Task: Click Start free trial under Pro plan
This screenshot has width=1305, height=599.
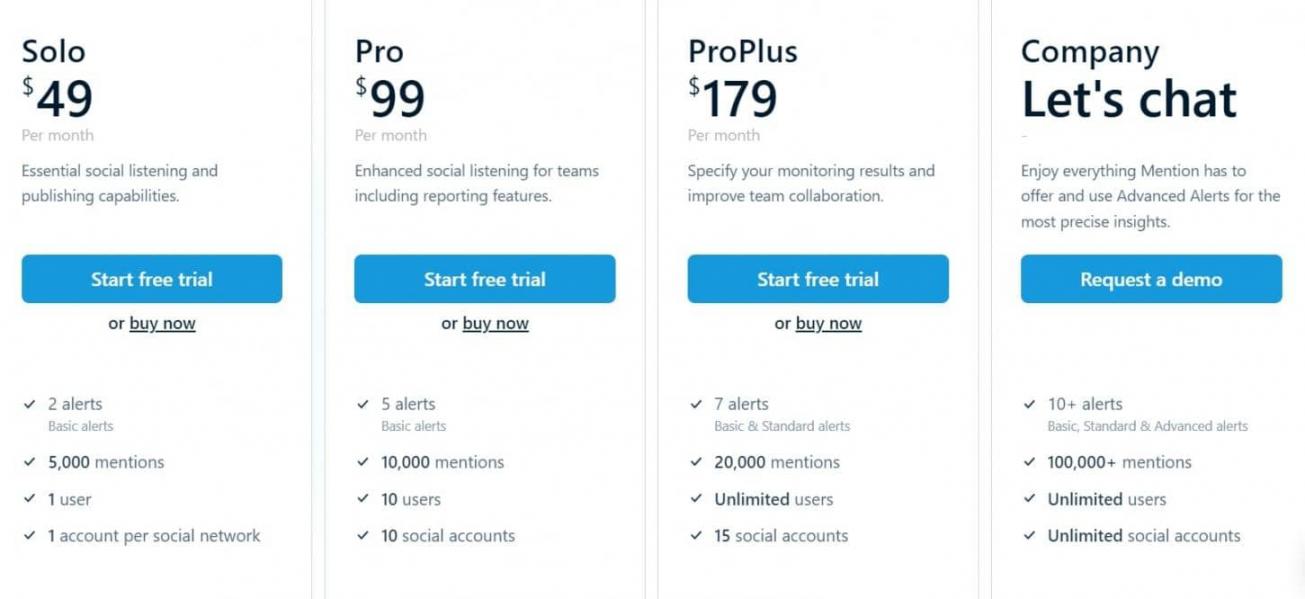Action: click(x=485, y=279)
